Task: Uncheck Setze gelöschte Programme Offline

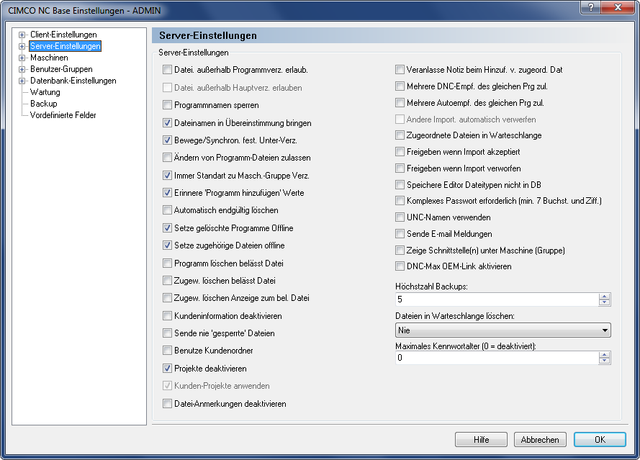Action: tap(167, 228)
